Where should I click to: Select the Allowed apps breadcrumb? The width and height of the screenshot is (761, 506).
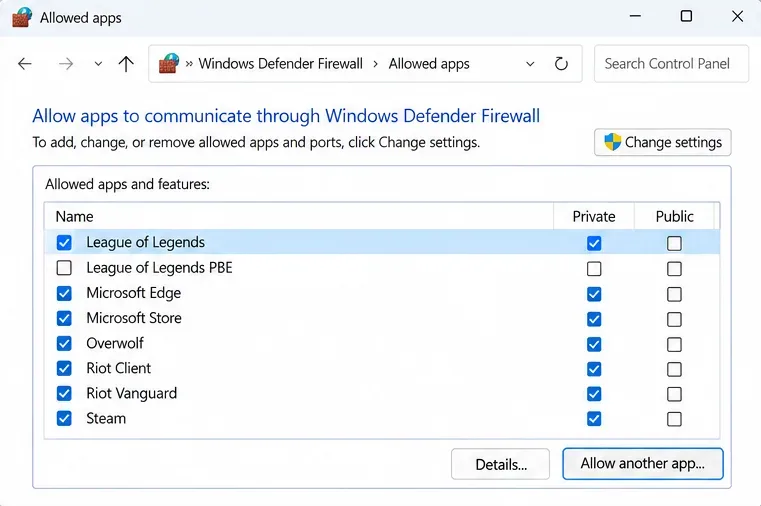coord(429,64)
